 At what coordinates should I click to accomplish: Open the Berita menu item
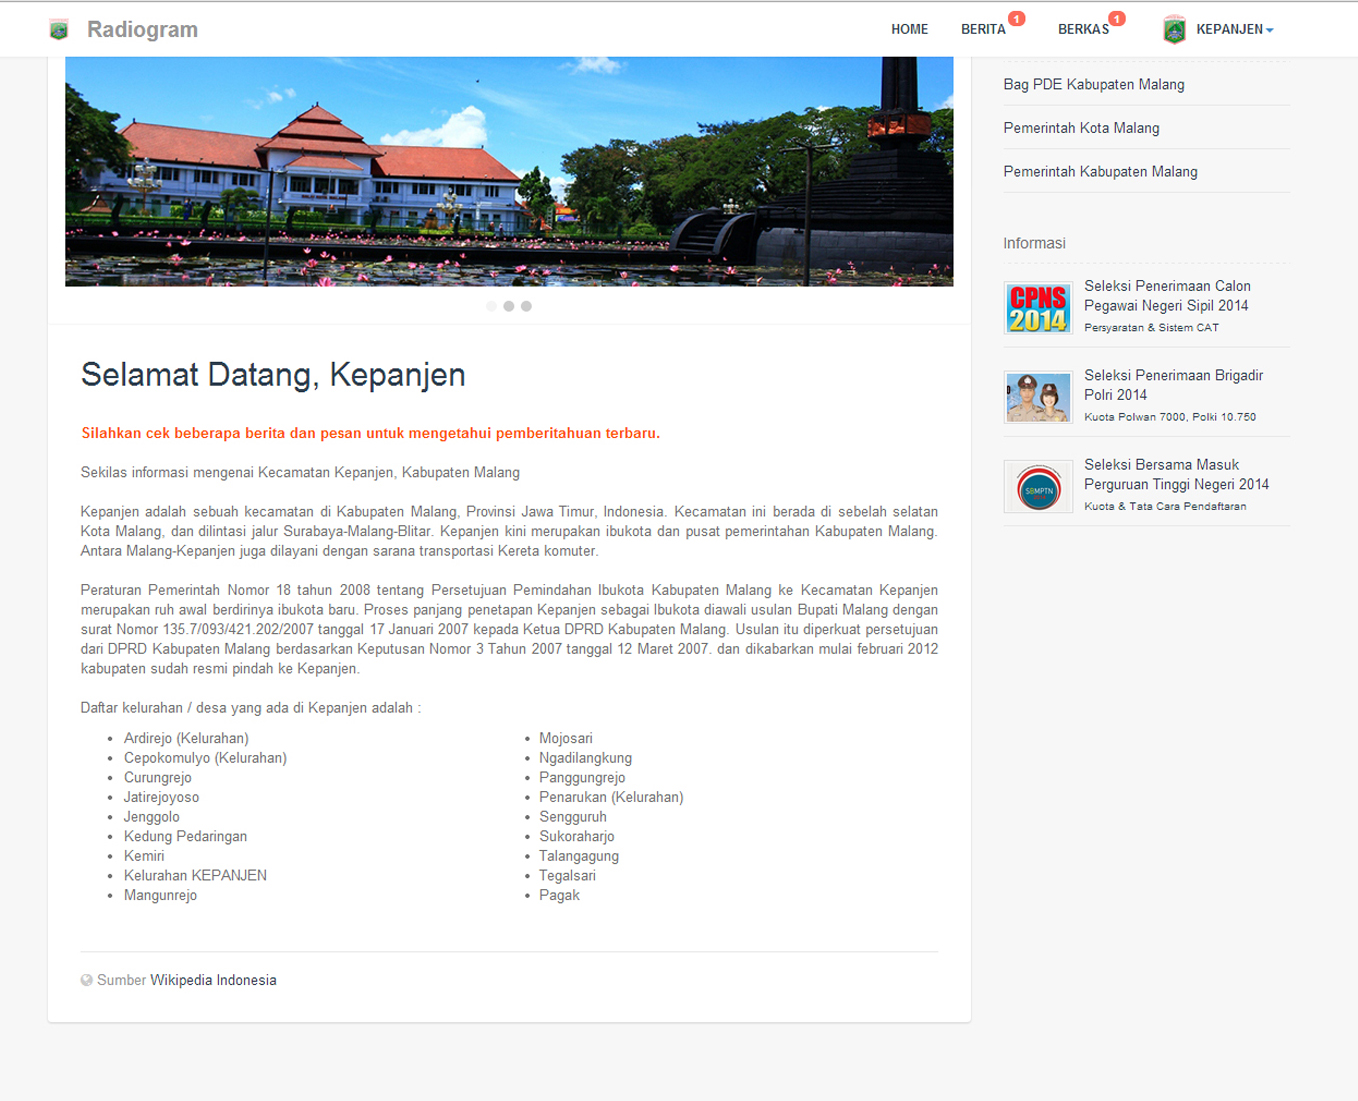[x=983, y=30]
